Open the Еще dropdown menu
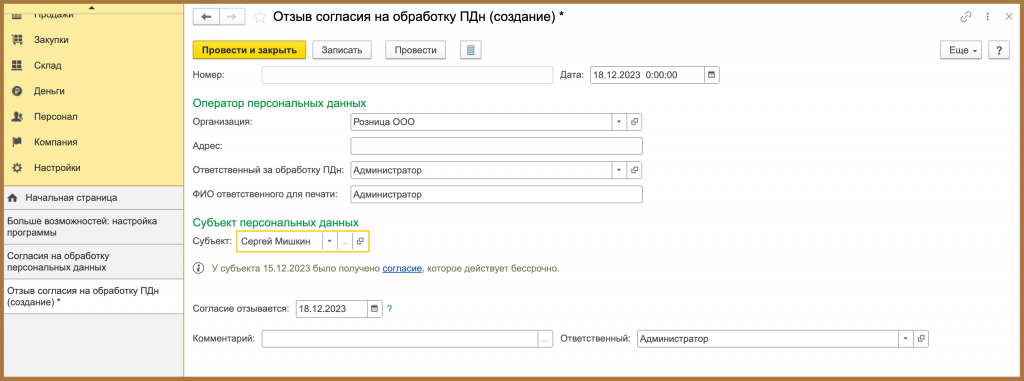 (x=961, y=50)
